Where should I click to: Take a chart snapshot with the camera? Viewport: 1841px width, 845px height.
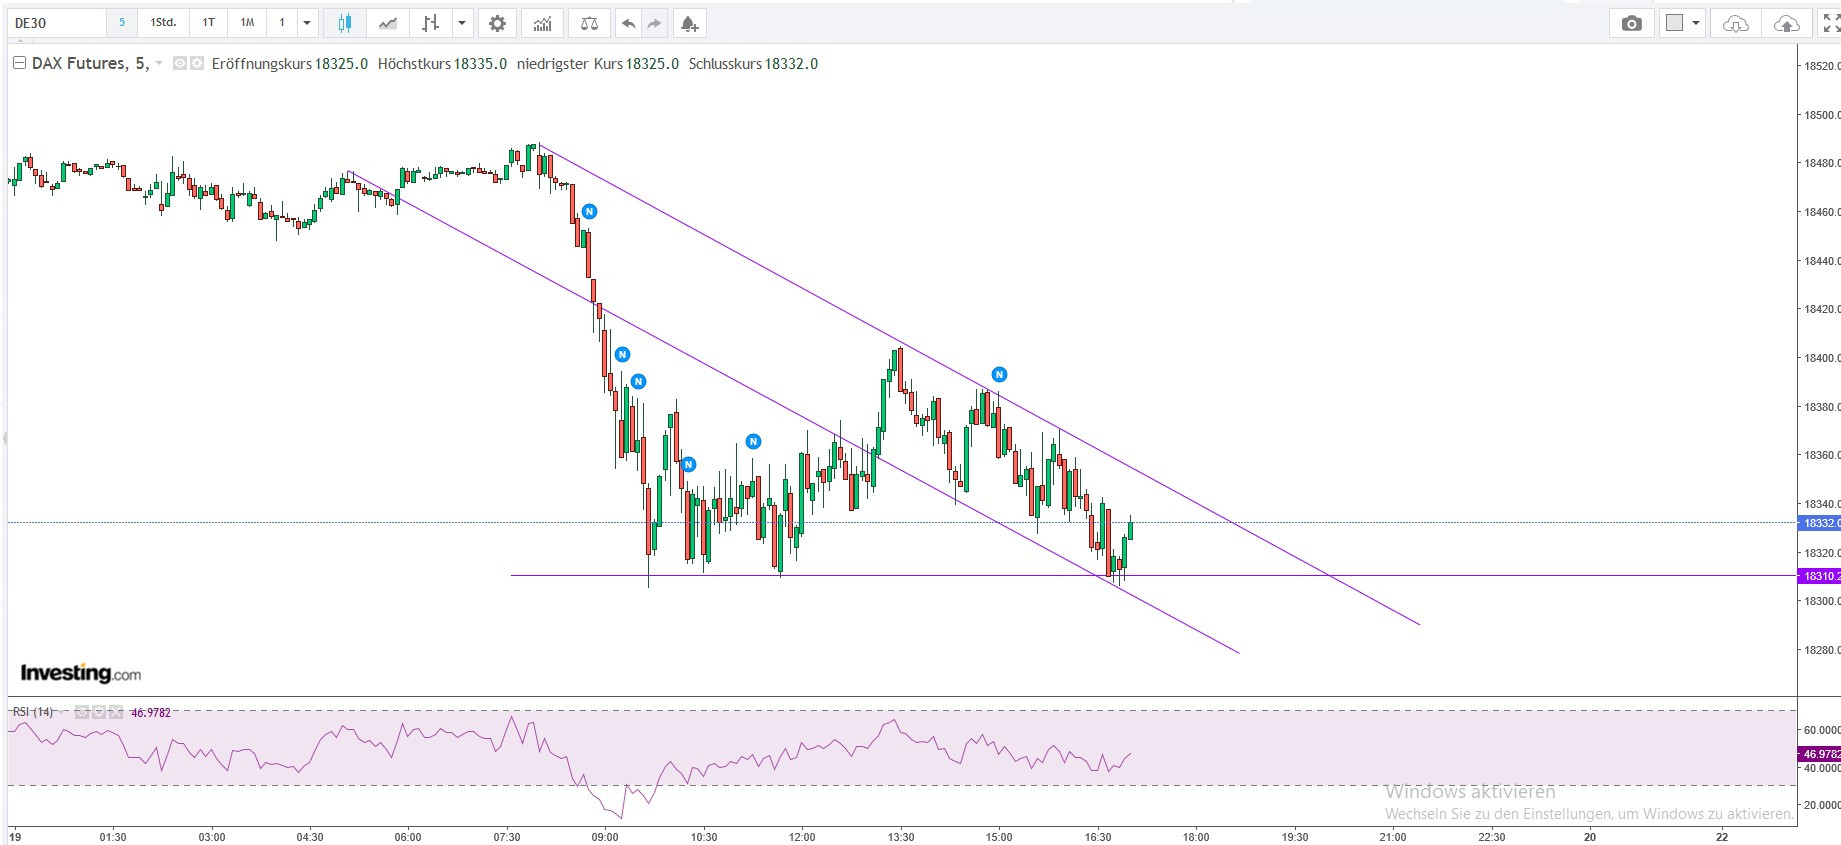click(1631, 23)
